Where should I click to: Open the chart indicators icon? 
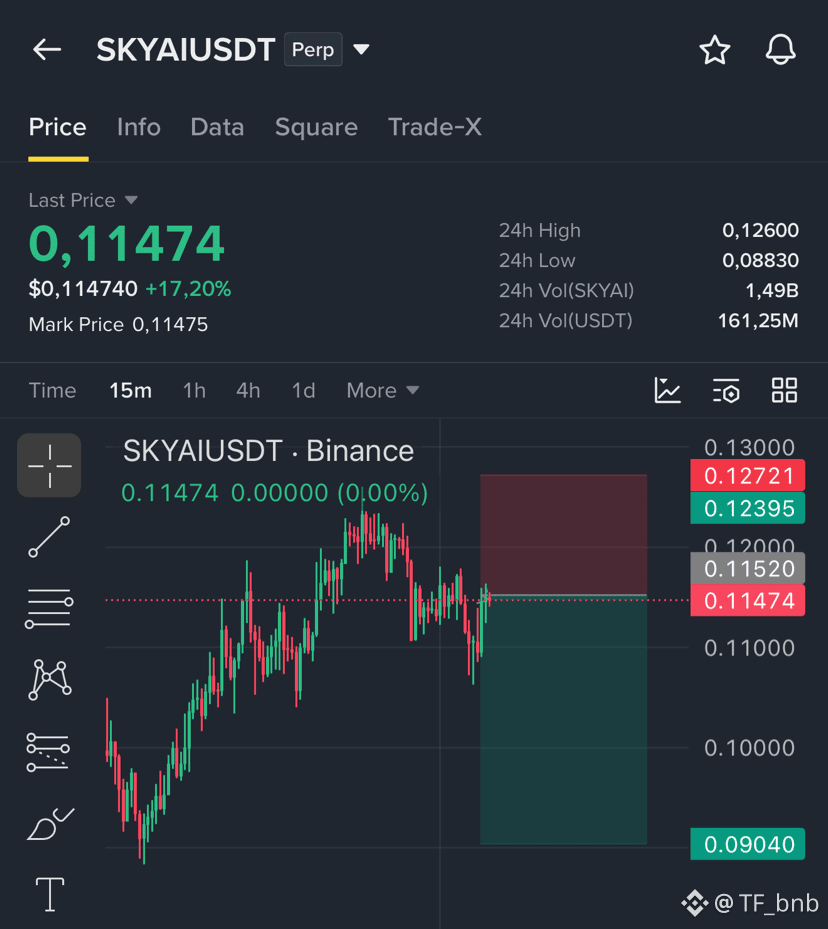tap(667, 390)
